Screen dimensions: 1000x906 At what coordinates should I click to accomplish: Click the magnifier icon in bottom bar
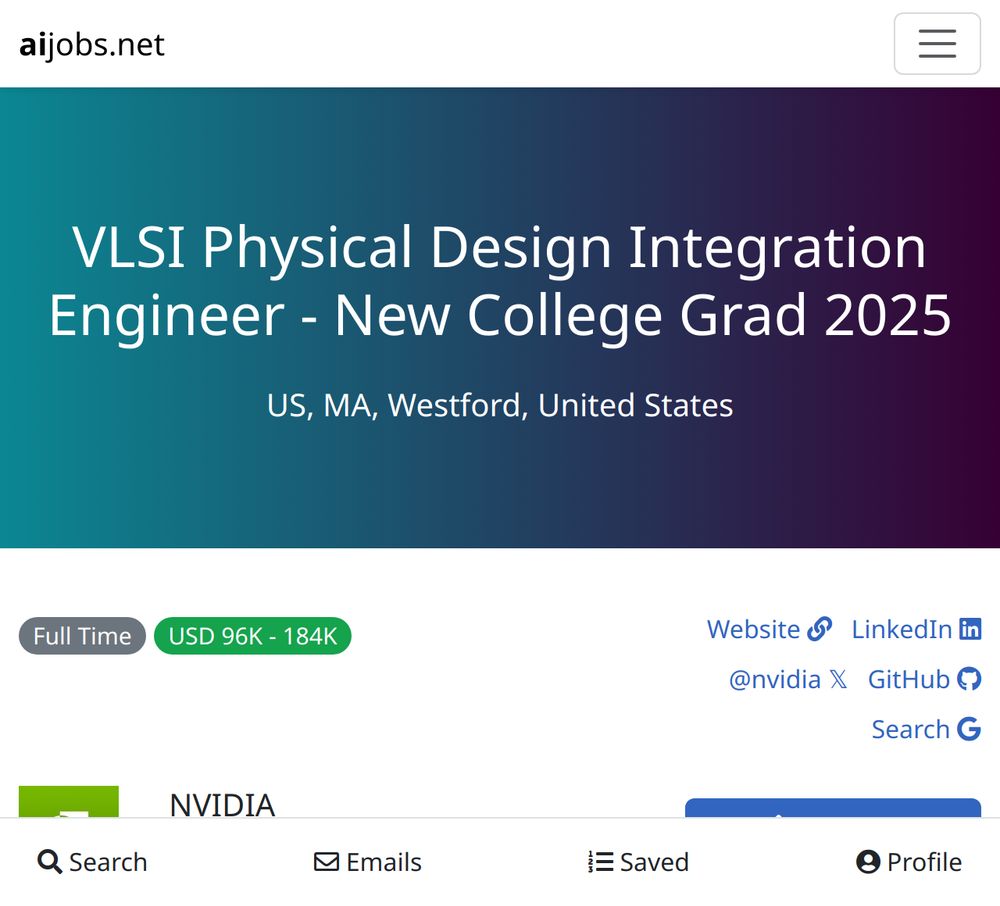50,862
